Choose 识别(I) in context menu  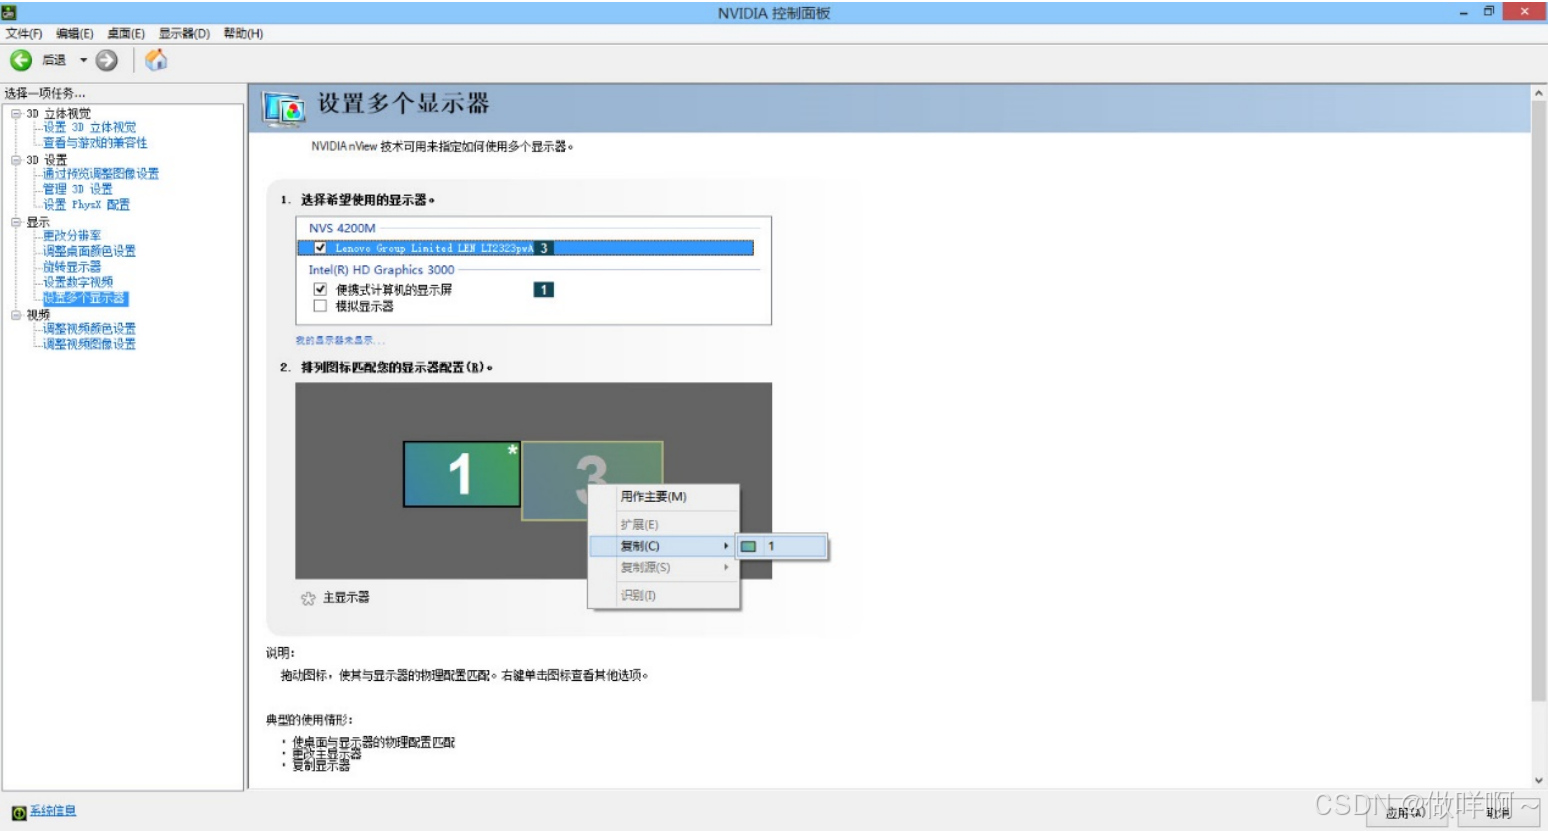[663, 595]
